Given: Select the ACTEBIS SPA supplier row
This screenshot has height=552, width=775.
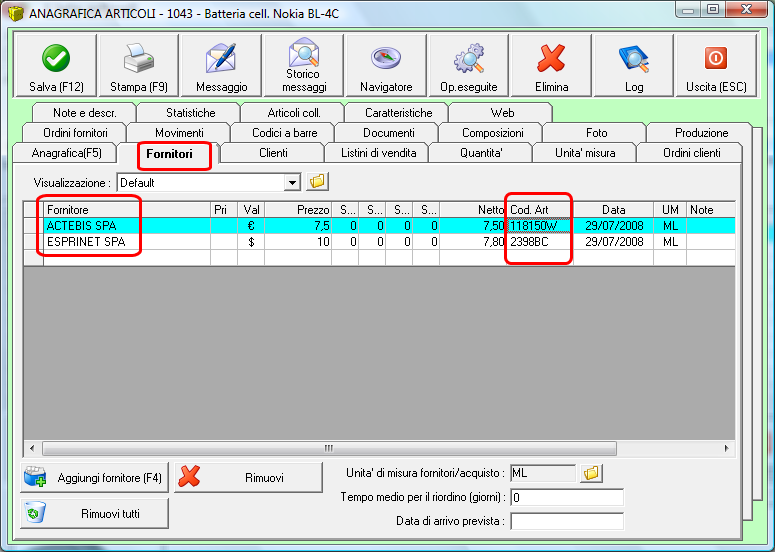Looking at the screenshot, I should [x=379, y=226].
